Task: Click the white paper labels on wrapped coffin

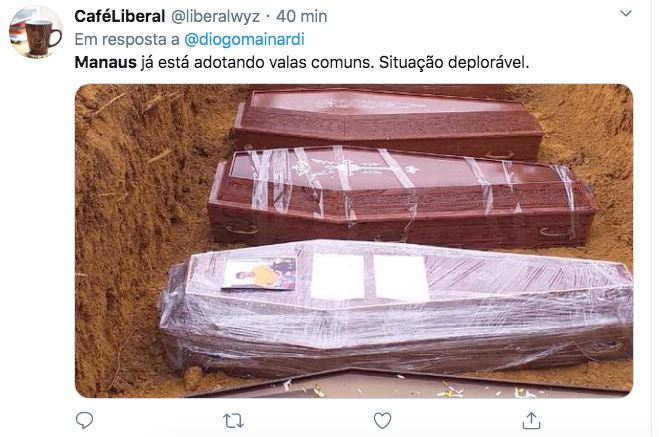Action: pyautogui.click(x=369, y=276)
